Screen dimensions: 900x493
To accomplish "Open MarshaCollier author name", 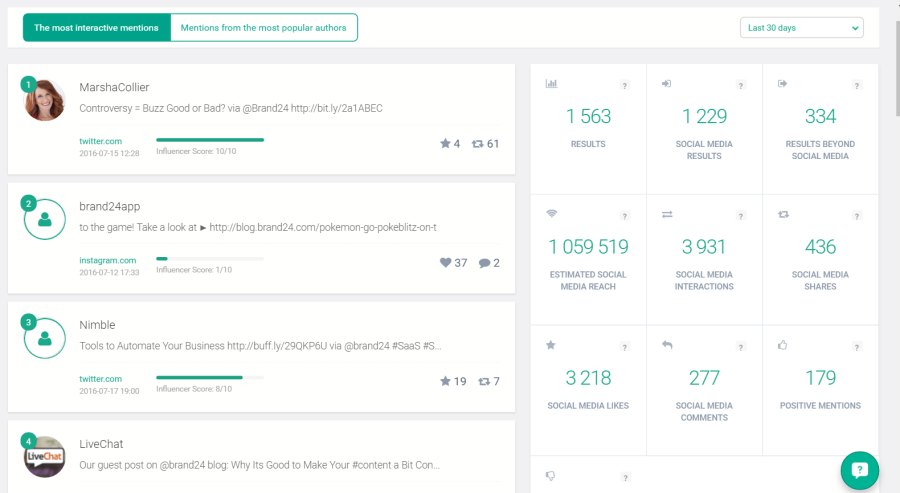I will click(x=114, y=87).
